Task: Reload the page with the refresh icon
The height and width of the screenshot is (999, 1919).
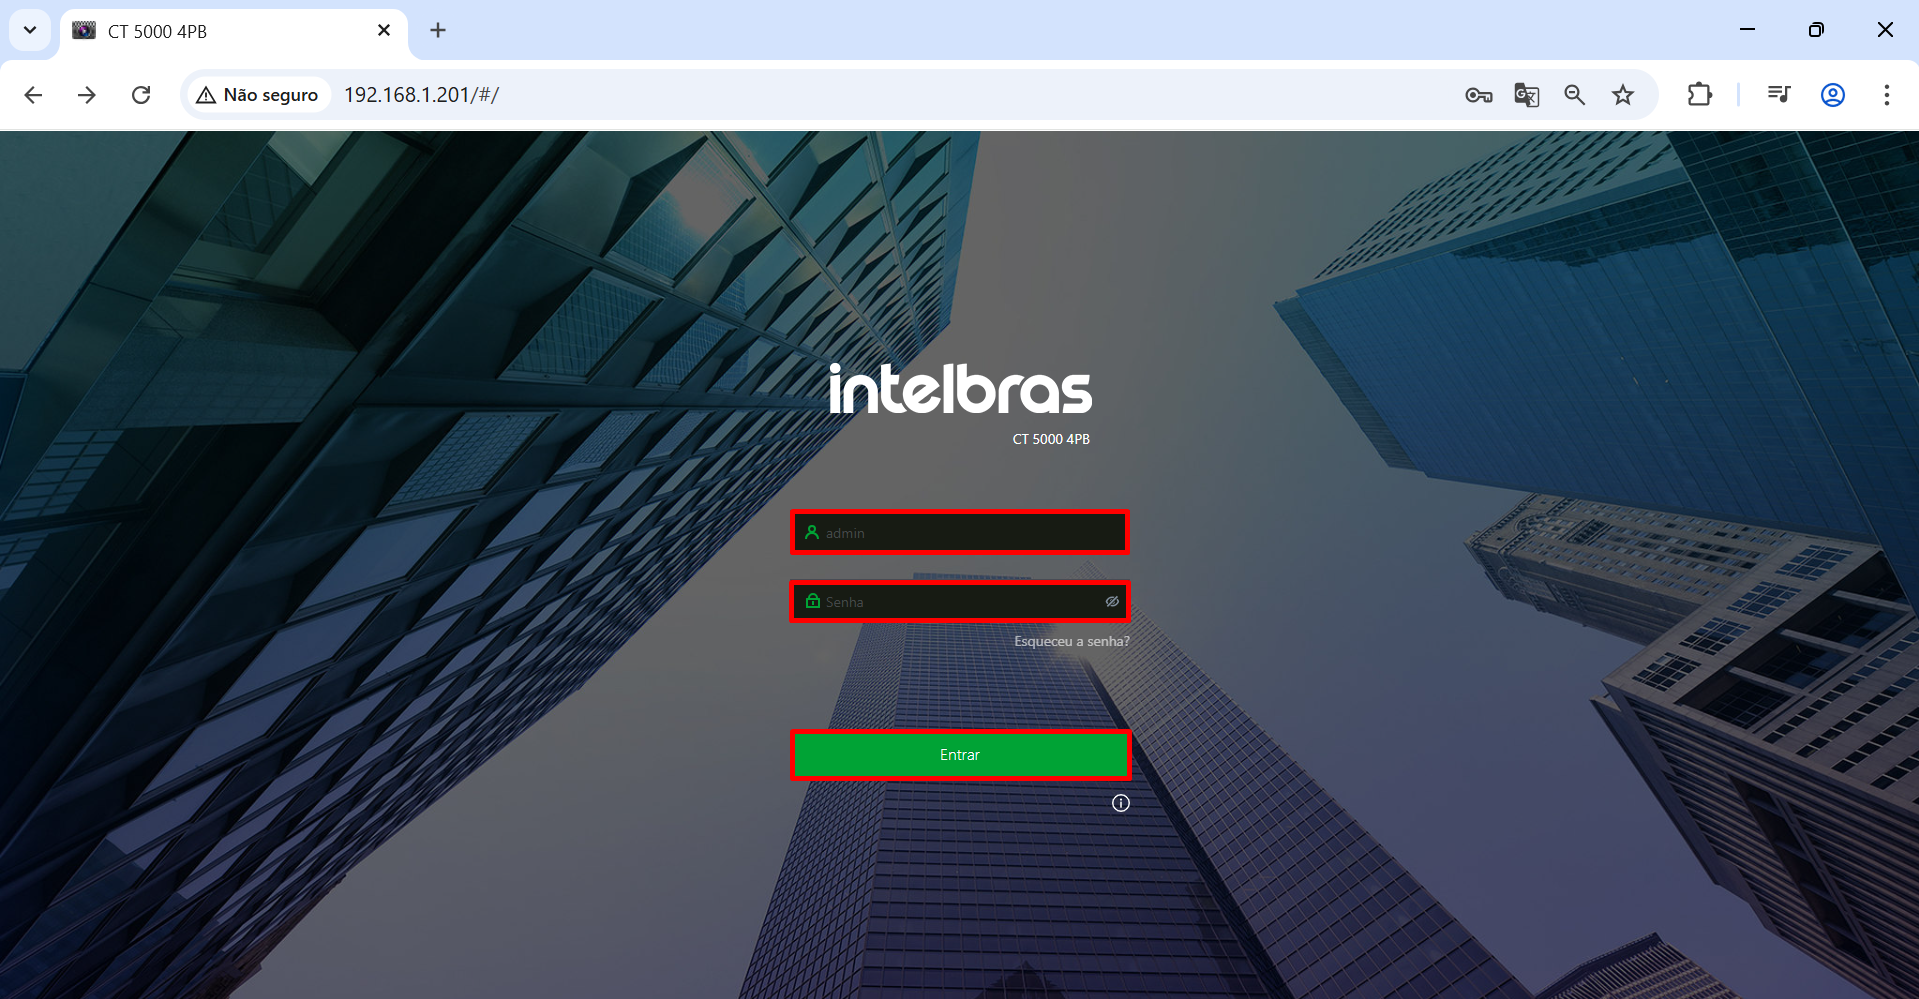Action: click(141, 95)
